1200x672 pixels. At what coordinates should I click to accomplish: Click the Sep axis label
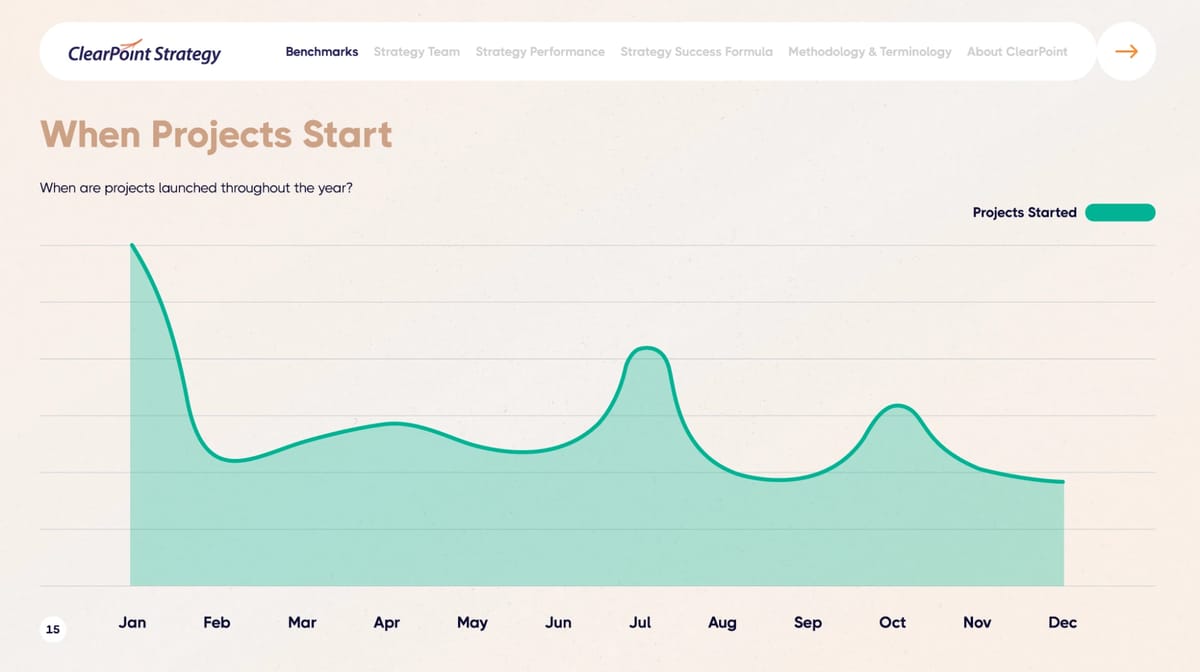click(807, 622)
